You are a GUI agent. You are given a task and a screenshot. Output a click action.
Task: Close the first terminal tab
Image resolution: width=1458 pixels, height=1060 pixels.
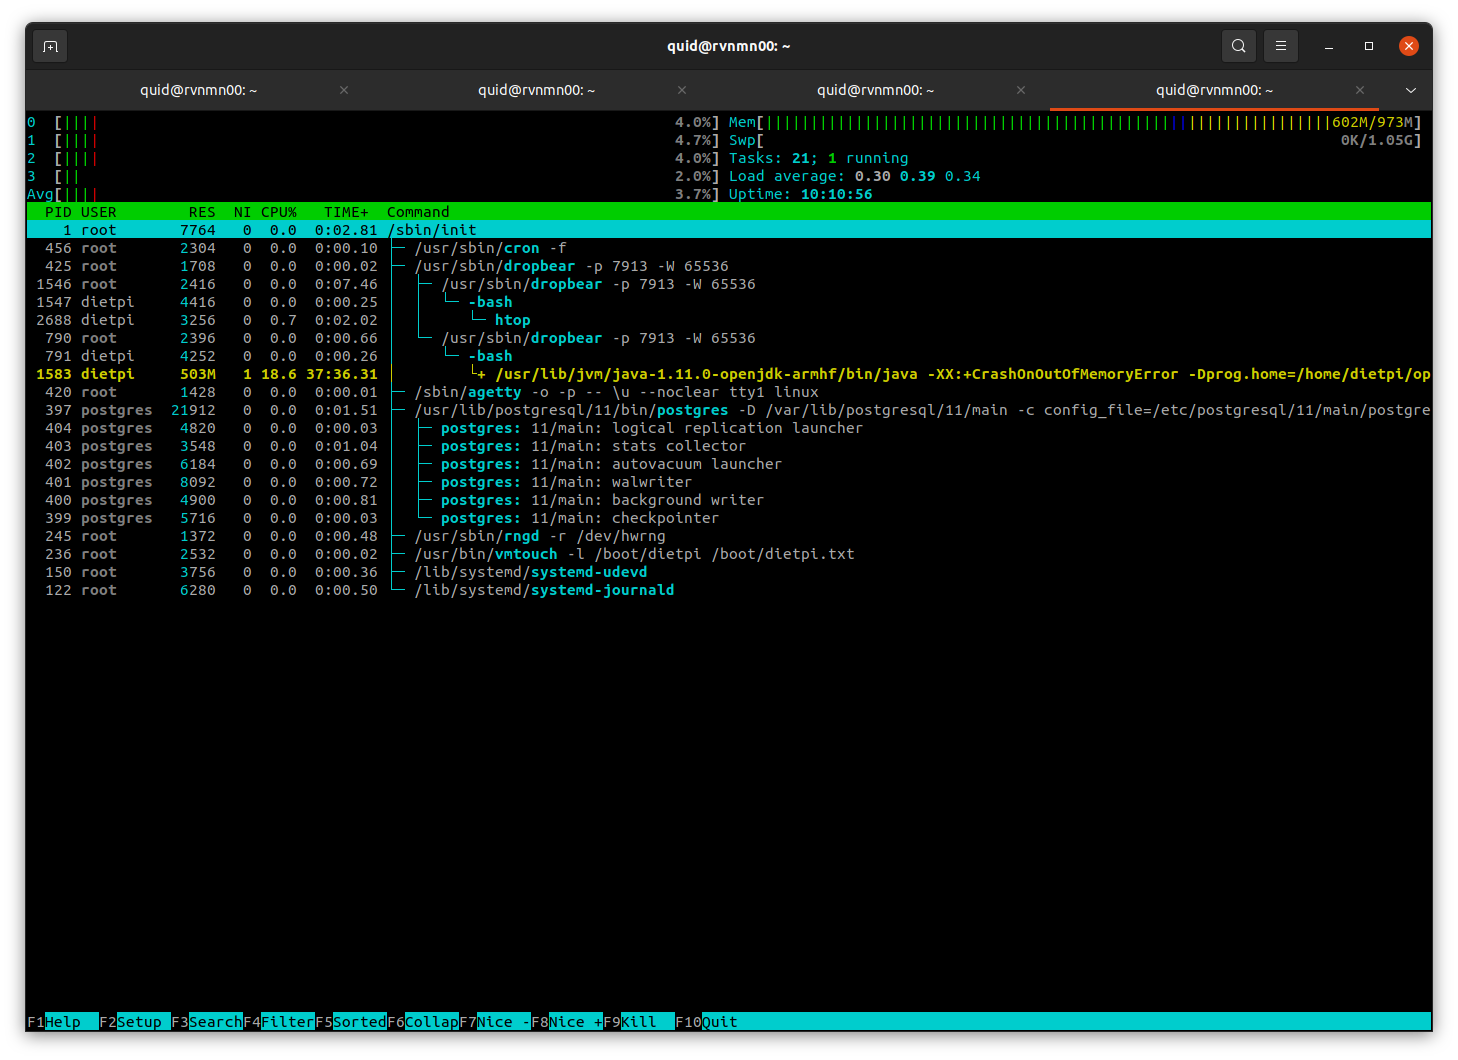344,90
